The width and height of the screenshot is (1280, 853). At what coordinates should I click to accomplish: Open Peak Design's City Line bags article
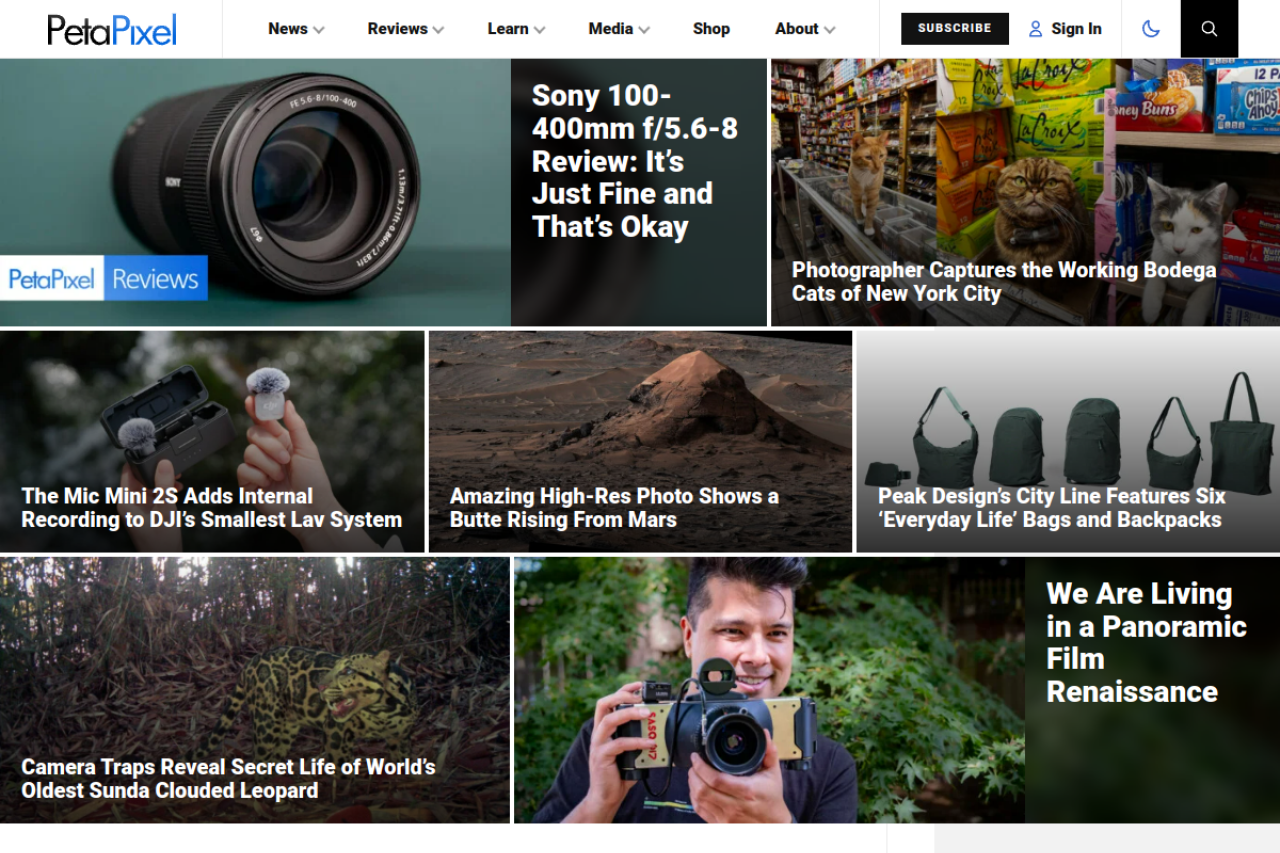tap(1051, 508)
